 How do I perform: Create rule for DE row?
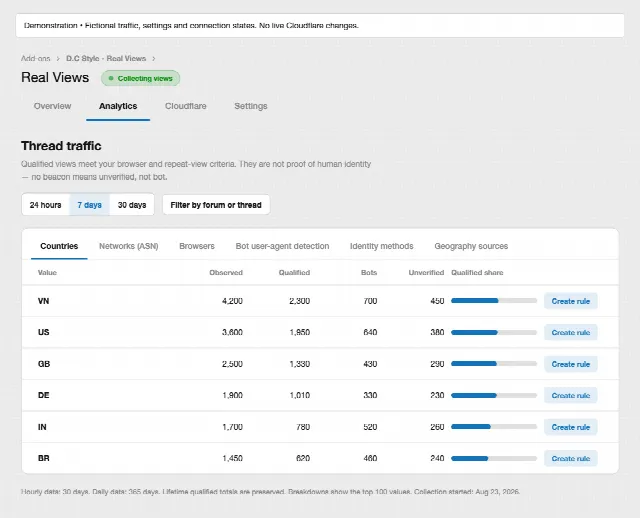[571, 396]
